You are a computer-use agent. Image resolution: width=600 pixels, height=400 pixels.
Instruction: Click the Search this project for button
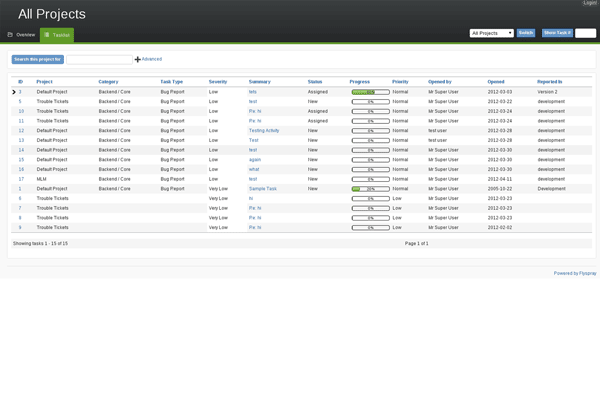[x=37, y=59]
